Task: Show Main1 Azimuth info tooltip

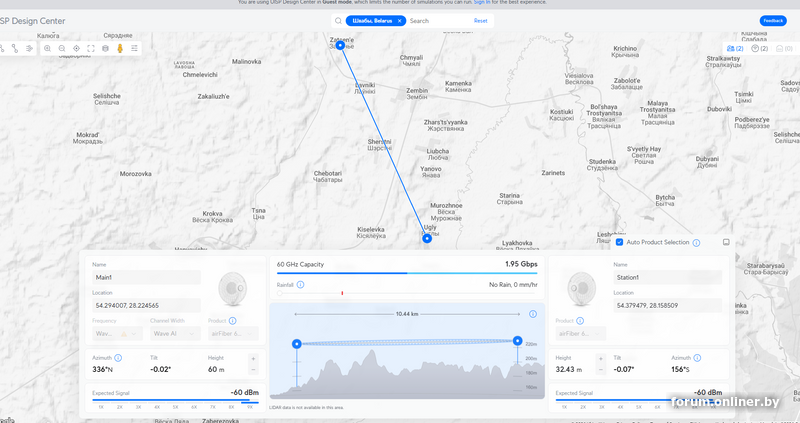Action: point(118,358)
